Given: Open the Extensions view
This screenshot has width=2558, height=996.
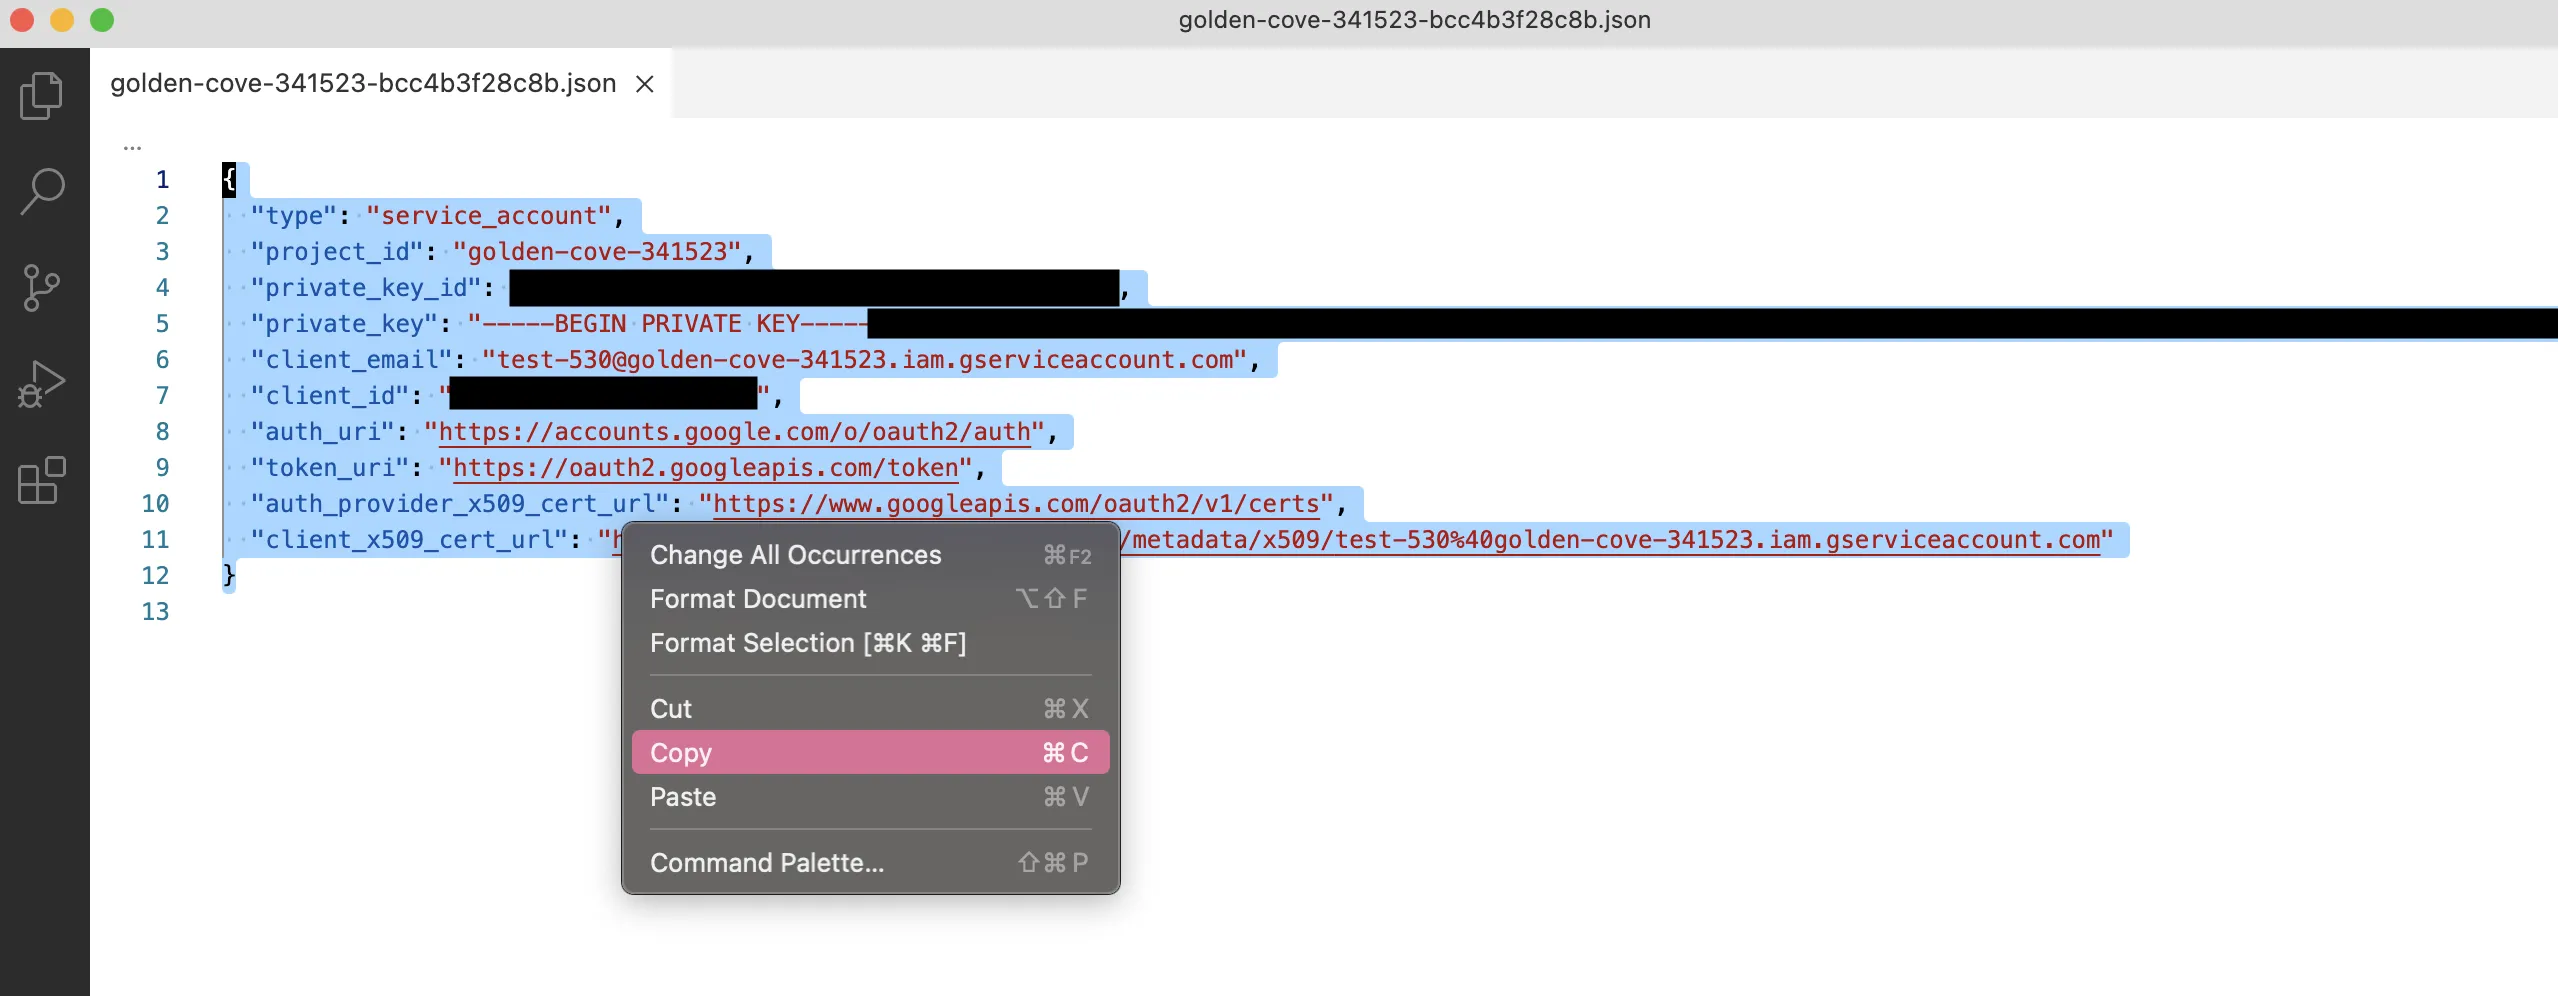Looking at the screenshot, I should click(x=40, y=480).
